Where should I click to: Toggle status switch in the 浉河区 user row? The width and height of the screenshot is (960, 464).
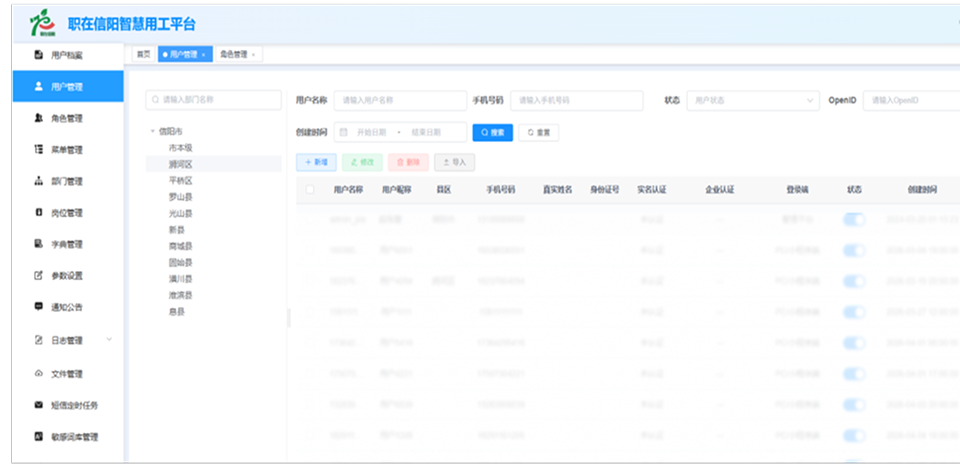(x=854, y=281)
